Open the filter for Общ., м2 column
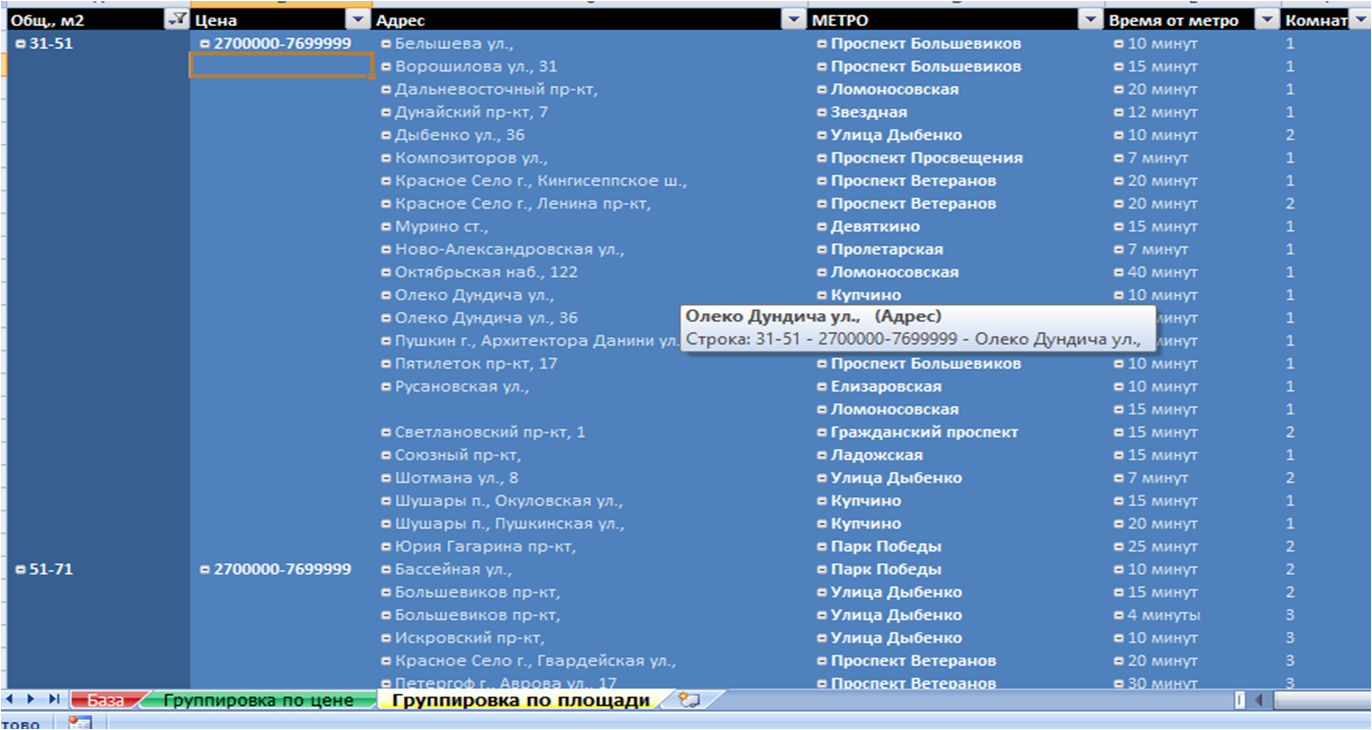The height and width of the screenshot is (730, 1372). pyautogui.click(x=177, y=20)
